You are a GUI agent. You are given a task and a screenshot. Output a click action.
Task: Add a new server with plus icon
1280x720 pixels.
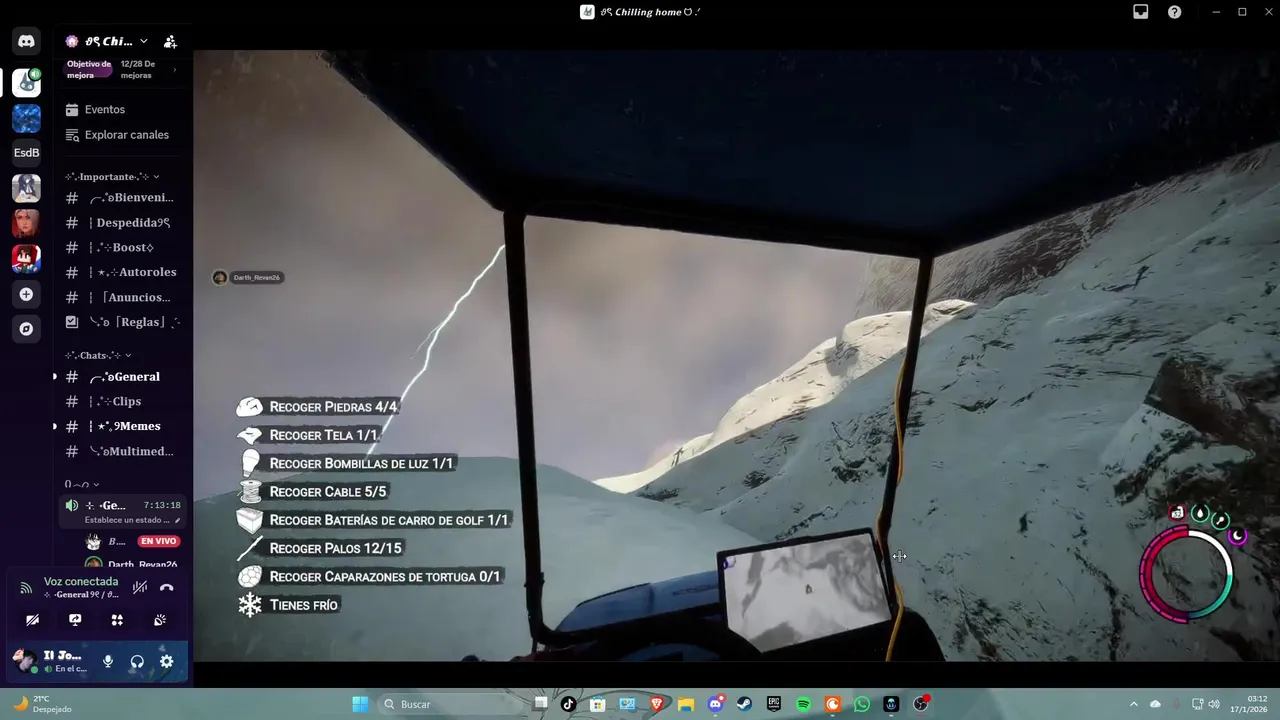pos(27,294)
